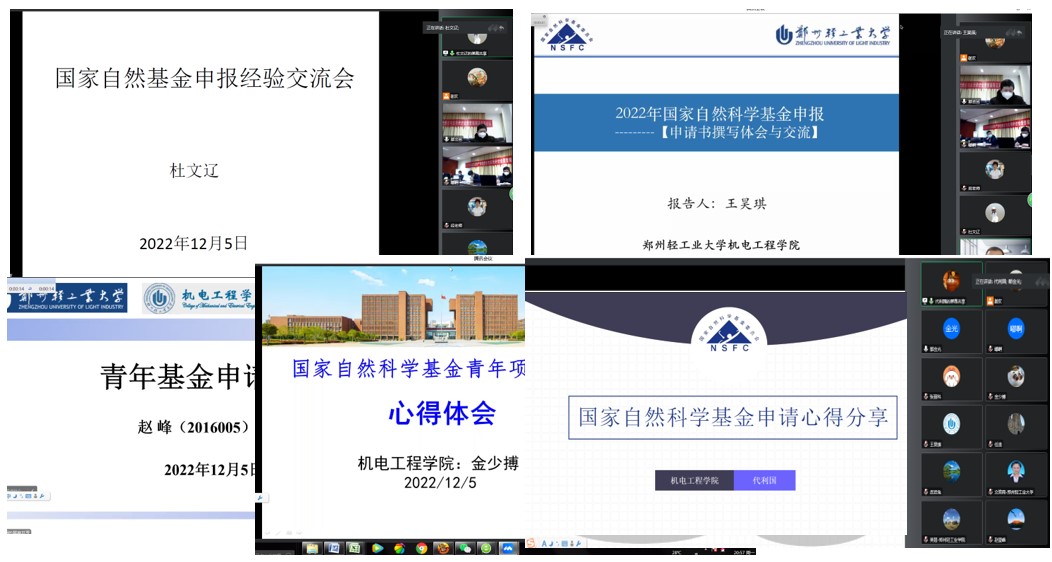Launch the Word icon in the taskbar
The width and height of the screenshot is (1052, 562).
(333, 548)
